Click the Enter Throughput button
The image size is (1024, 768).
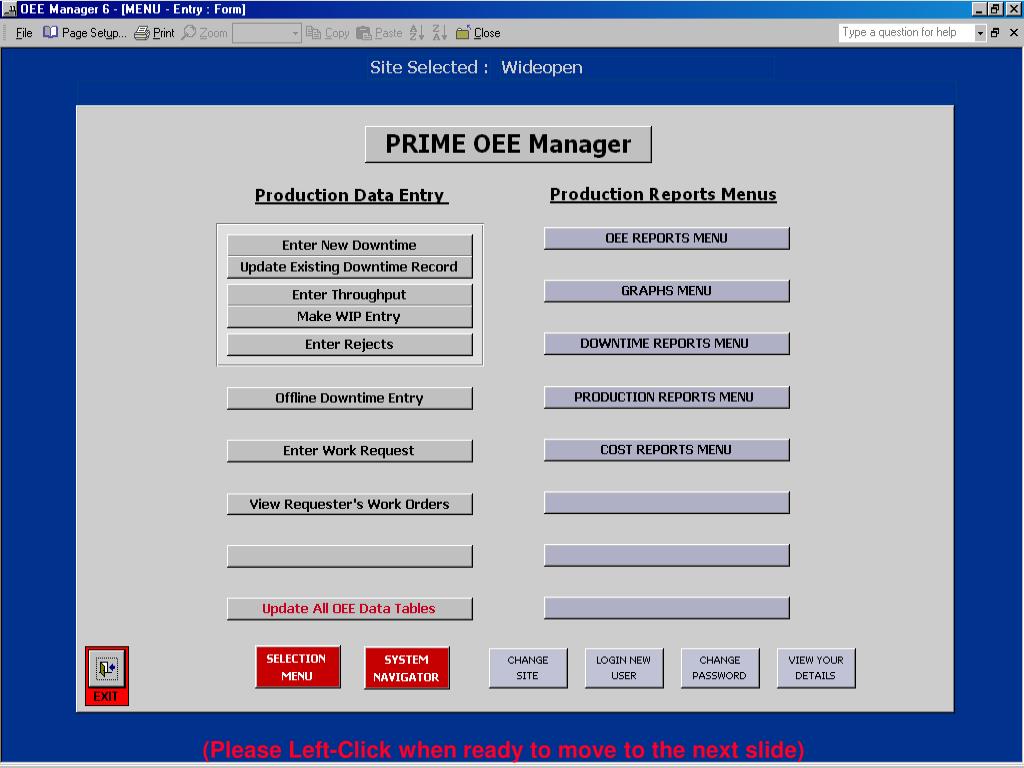(349, 295)
